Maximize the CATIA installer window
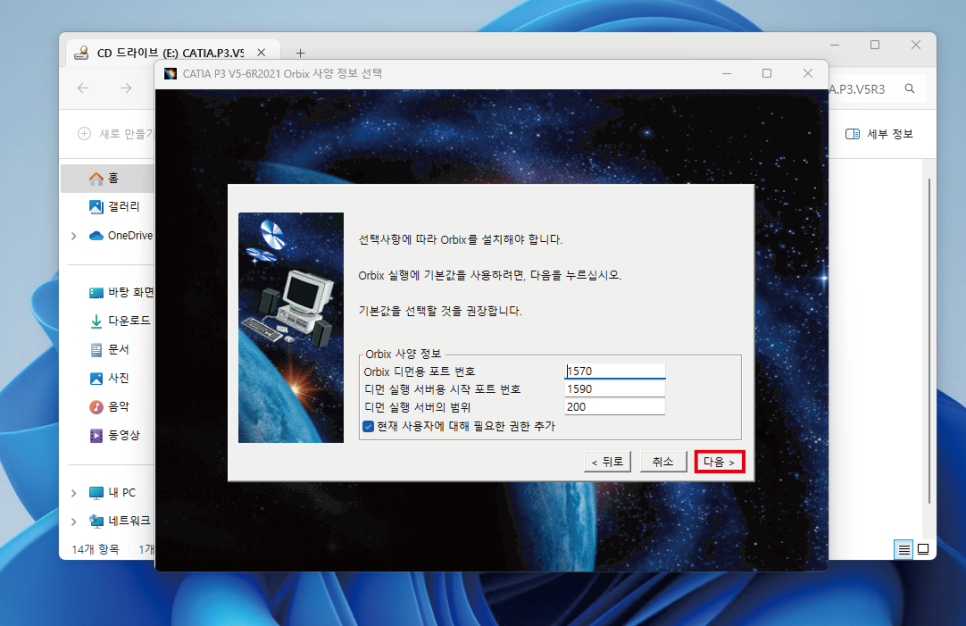Image resolution: width=966 pixels, height=626 pixels. (766, 73)
